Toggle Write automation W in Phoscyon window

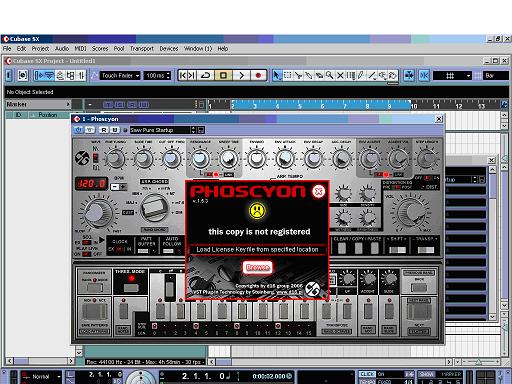pos(115,130)
